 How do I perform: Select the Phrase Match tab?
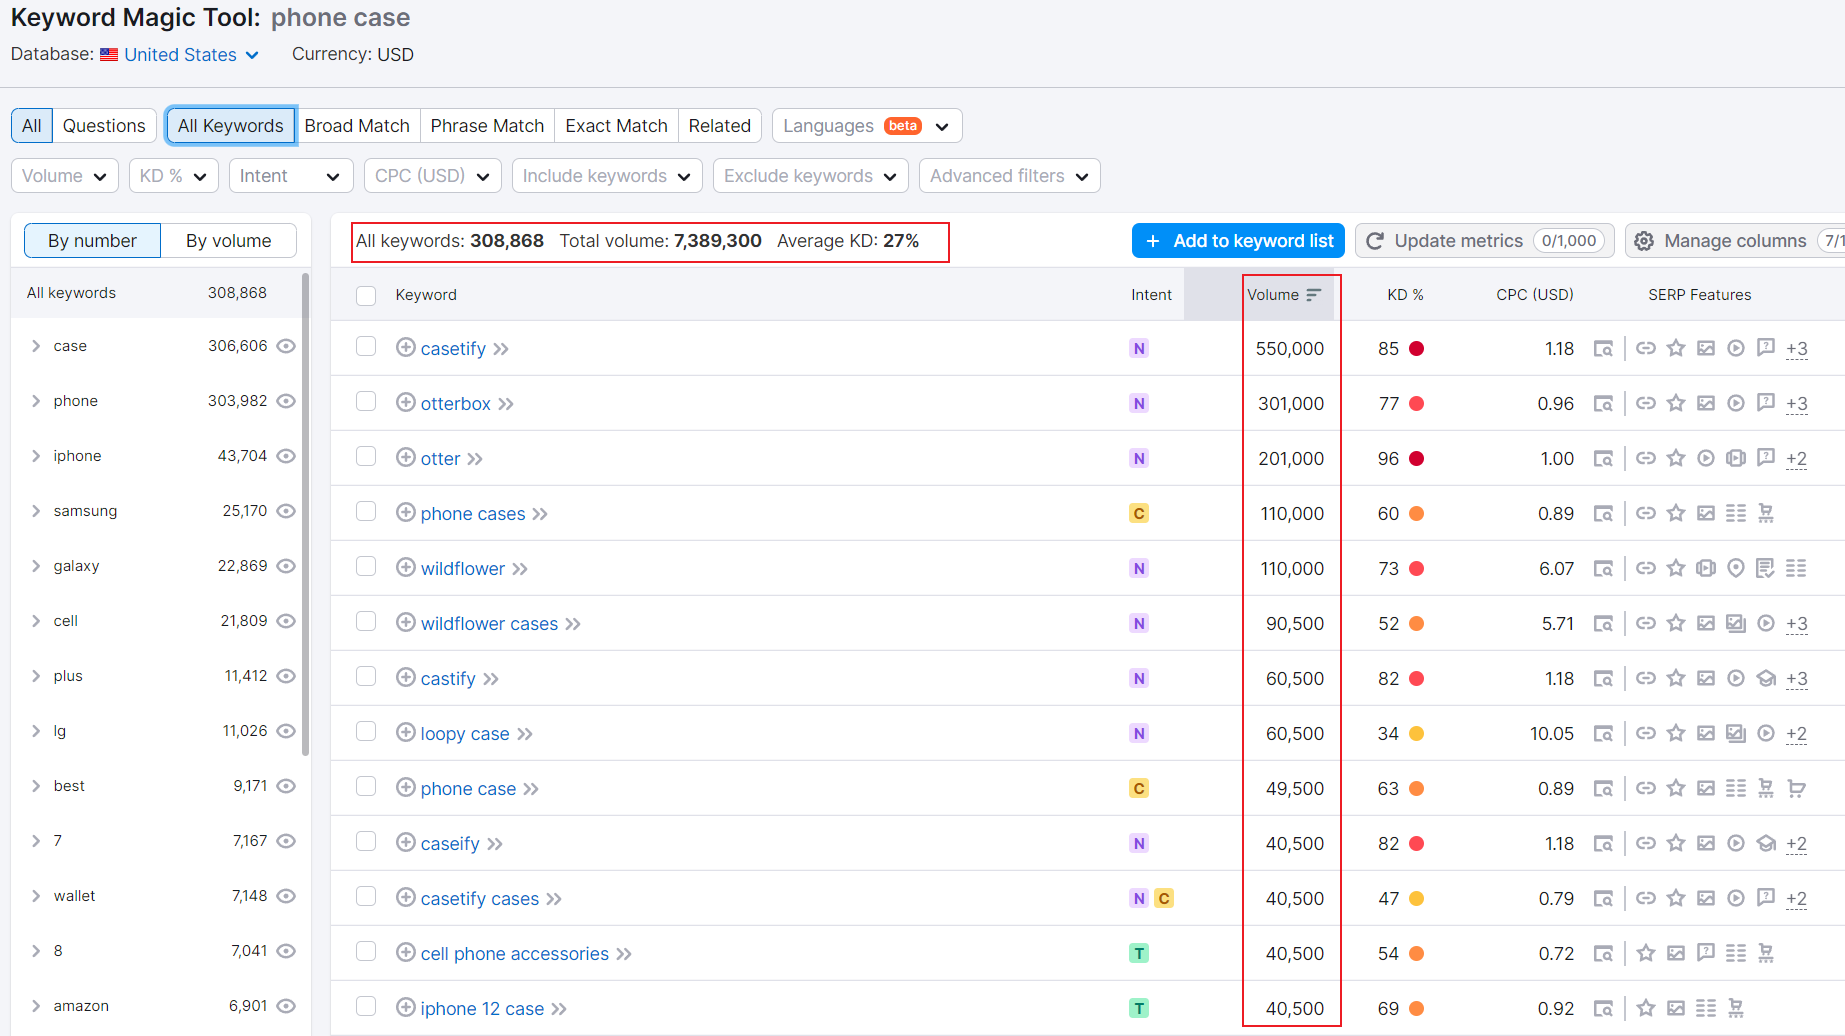[487, 126]
